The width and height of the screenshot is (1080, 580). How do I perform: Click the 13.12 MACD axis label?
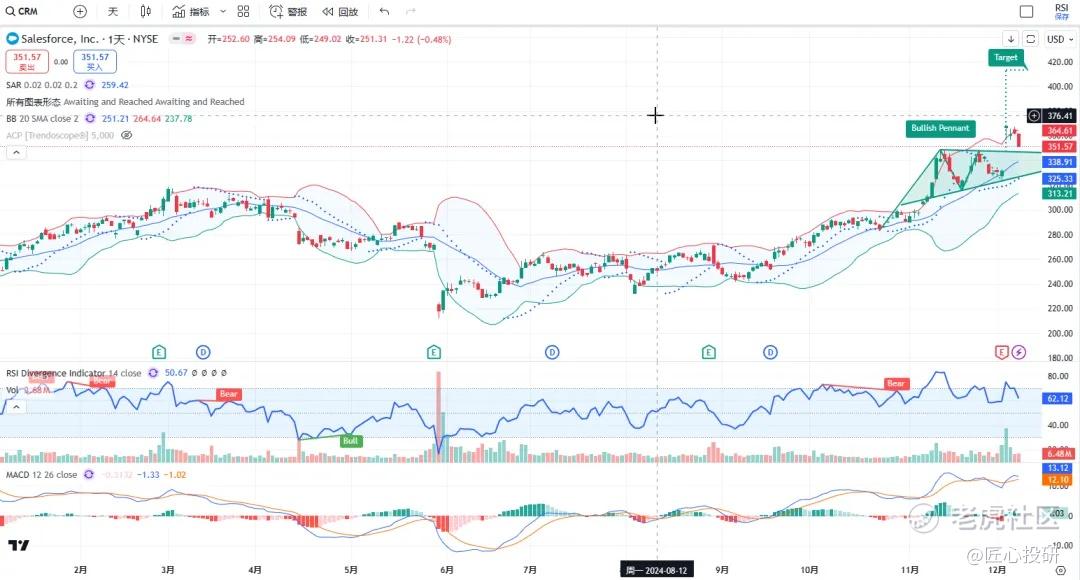pos(1058,468)
